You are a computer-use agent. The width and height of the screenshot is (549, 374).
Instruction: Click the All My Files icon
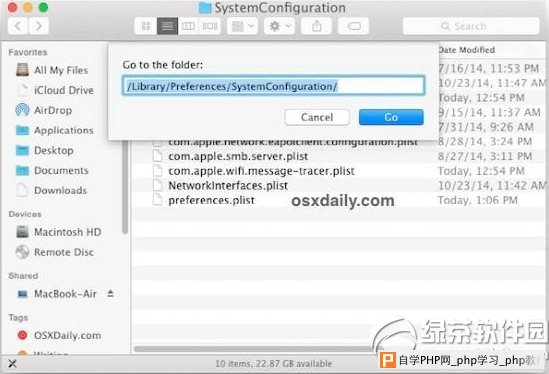click(22, 70)
